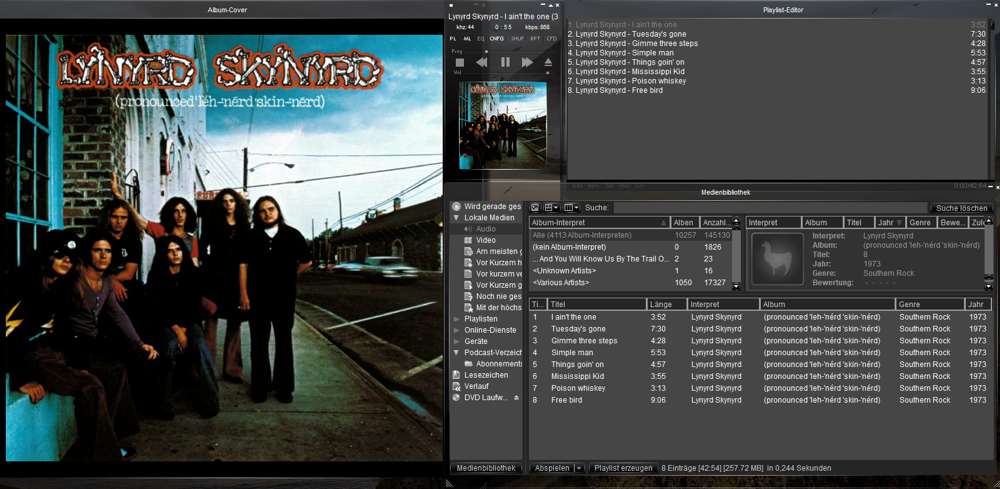
Task: Sort tracks by Länge column header
Action: (x=665, y=304)
